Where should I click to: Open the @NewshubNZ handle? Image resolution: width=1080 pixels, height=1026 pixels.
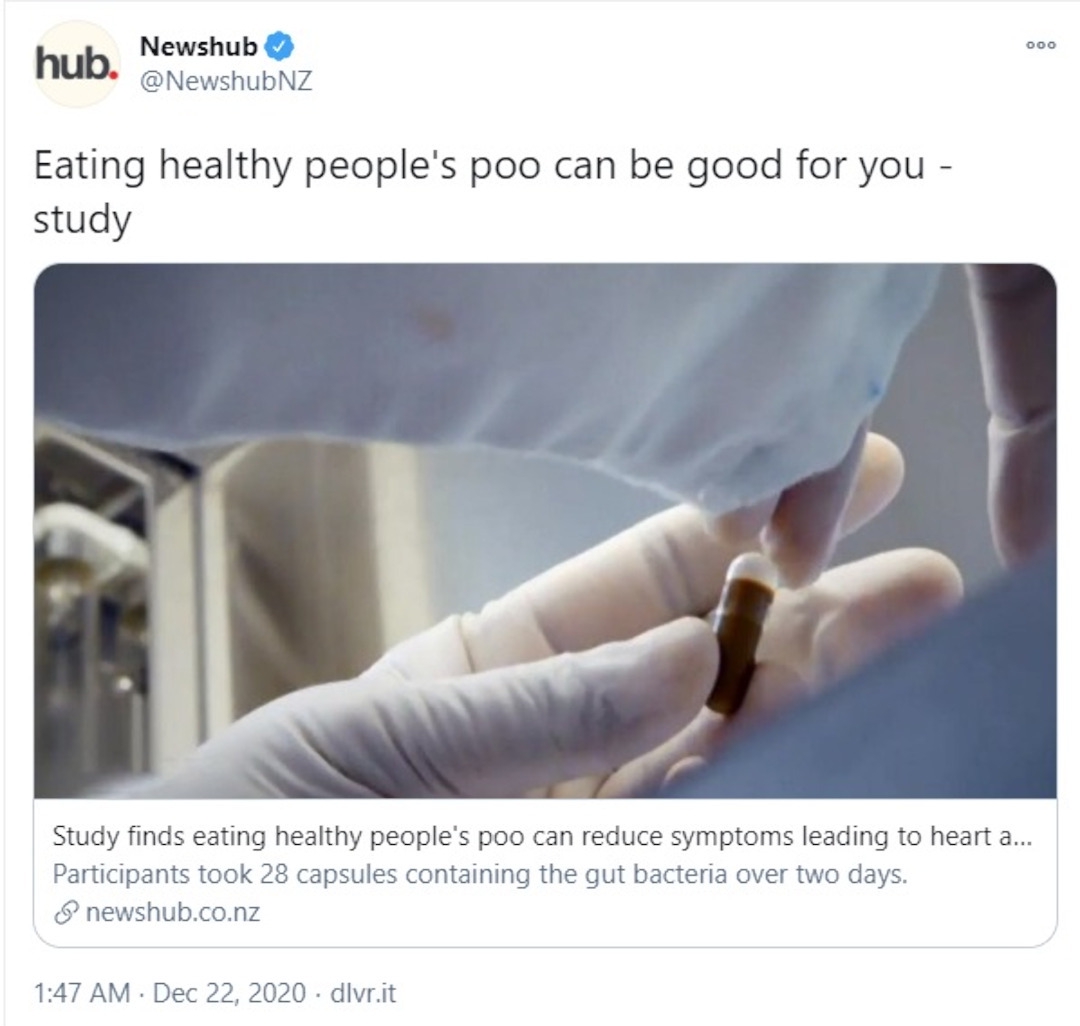click(x=226, y=81)
